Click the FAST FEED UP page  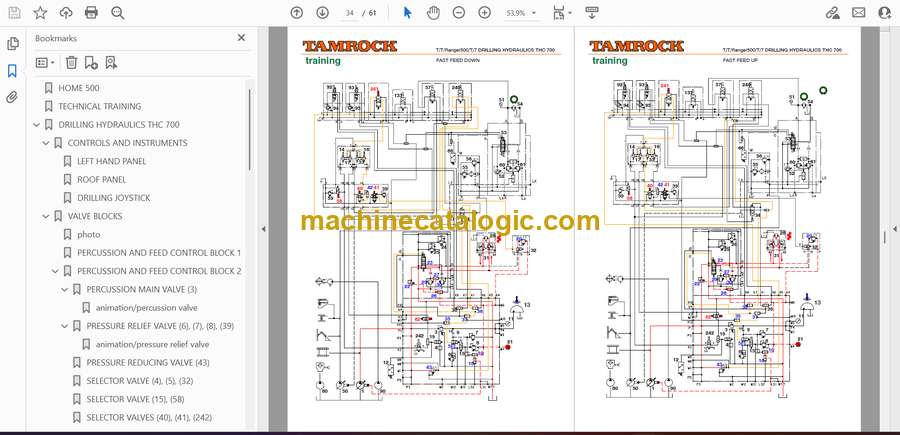(x=717, y=228)
